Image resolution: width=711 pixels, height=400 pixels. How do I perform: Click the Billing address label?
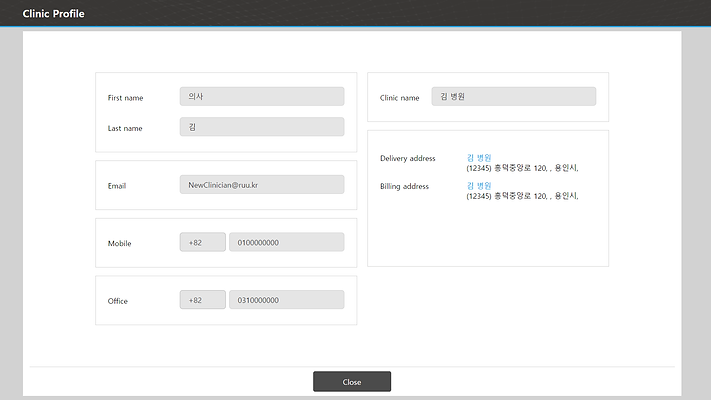pyautogui.click(x=404, y=186)
